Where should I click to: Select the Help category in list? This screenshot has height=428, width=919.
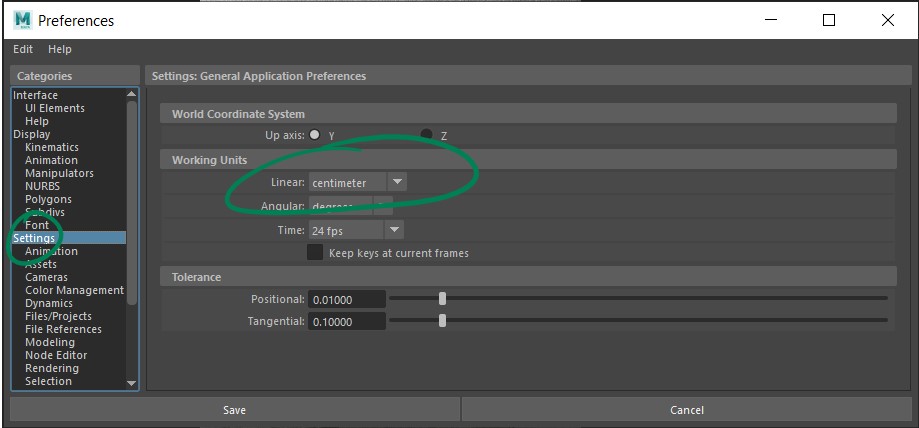[36, 121]
